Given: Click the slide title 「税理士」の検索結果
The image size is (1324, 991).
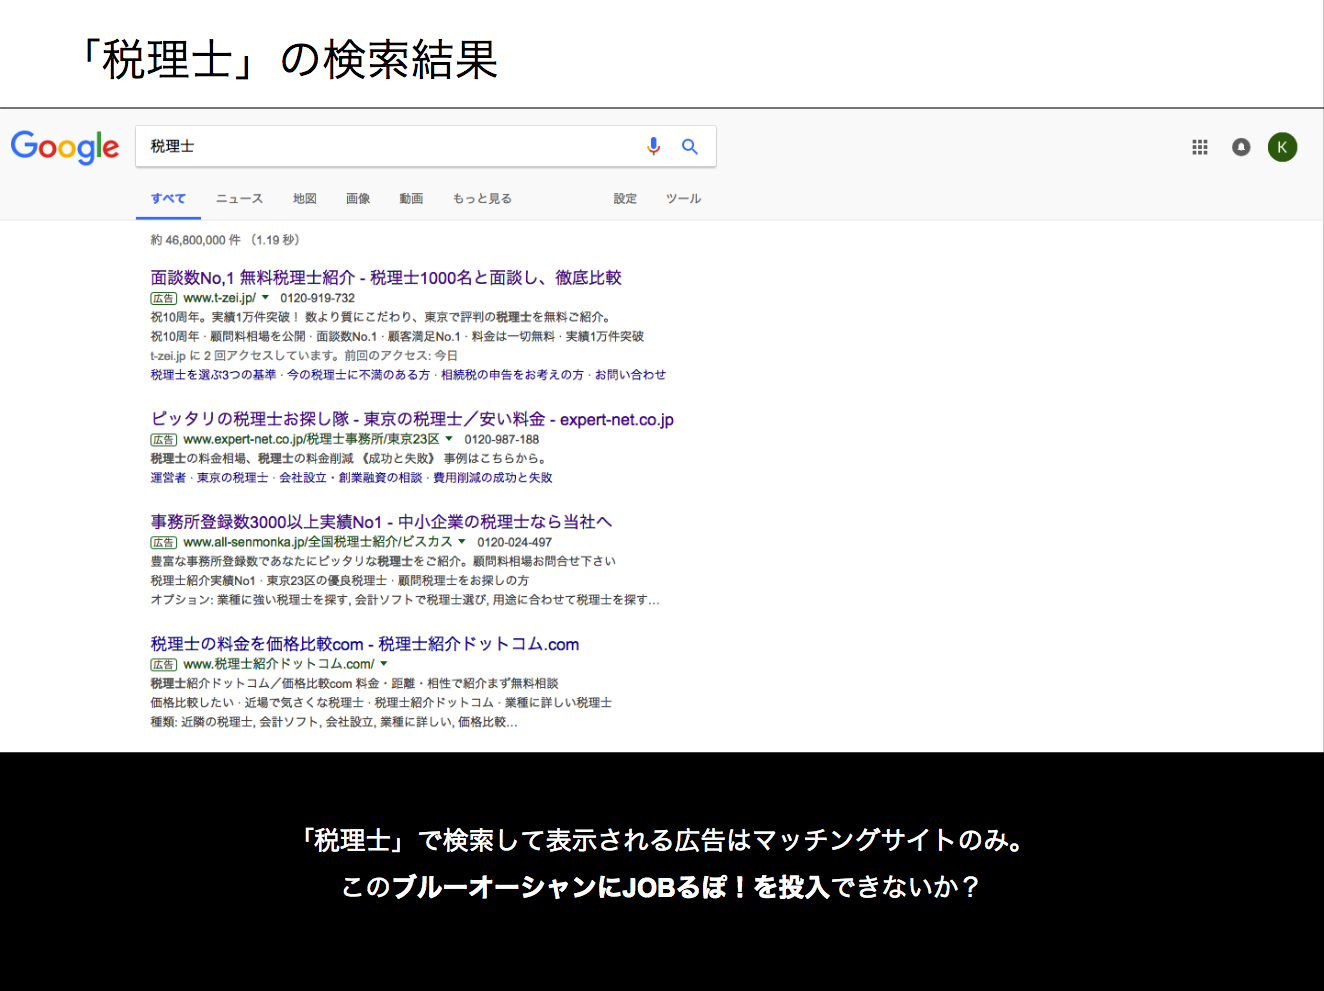Looking at the screenshot, I should click(x=289, y=60).
